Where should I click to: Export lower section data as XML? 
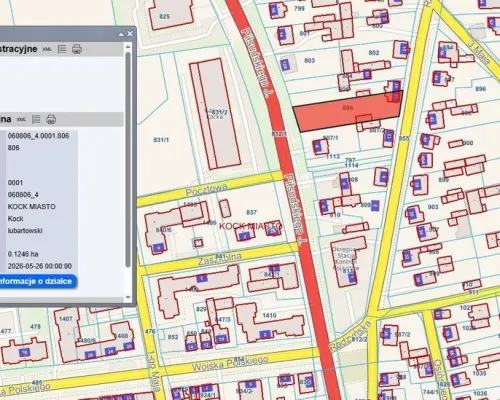coord(21,119)
